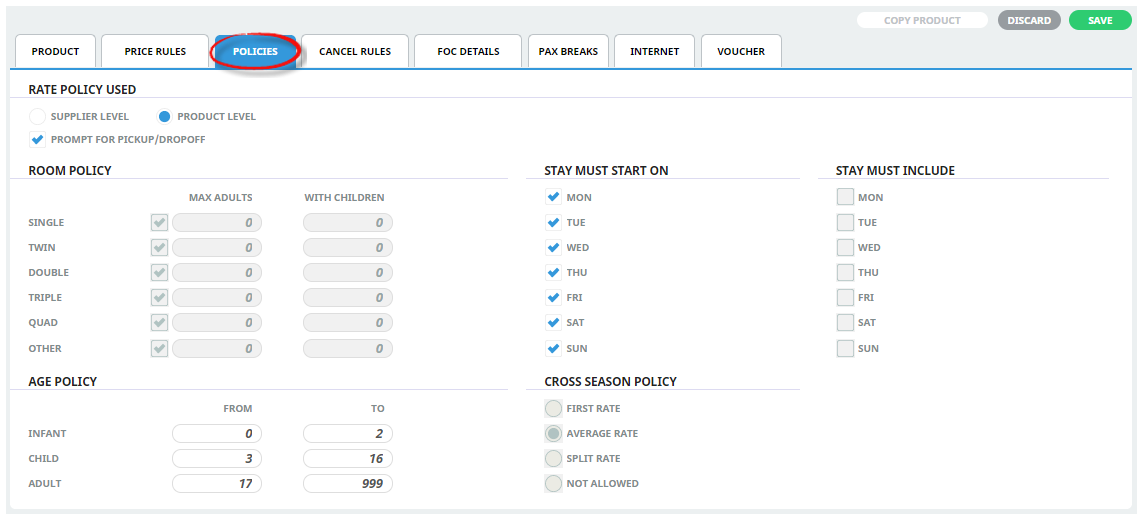This screenshot has width=1142, height=520.
Task: Check WED under Stay Must Include
Action: pos(845,248)
